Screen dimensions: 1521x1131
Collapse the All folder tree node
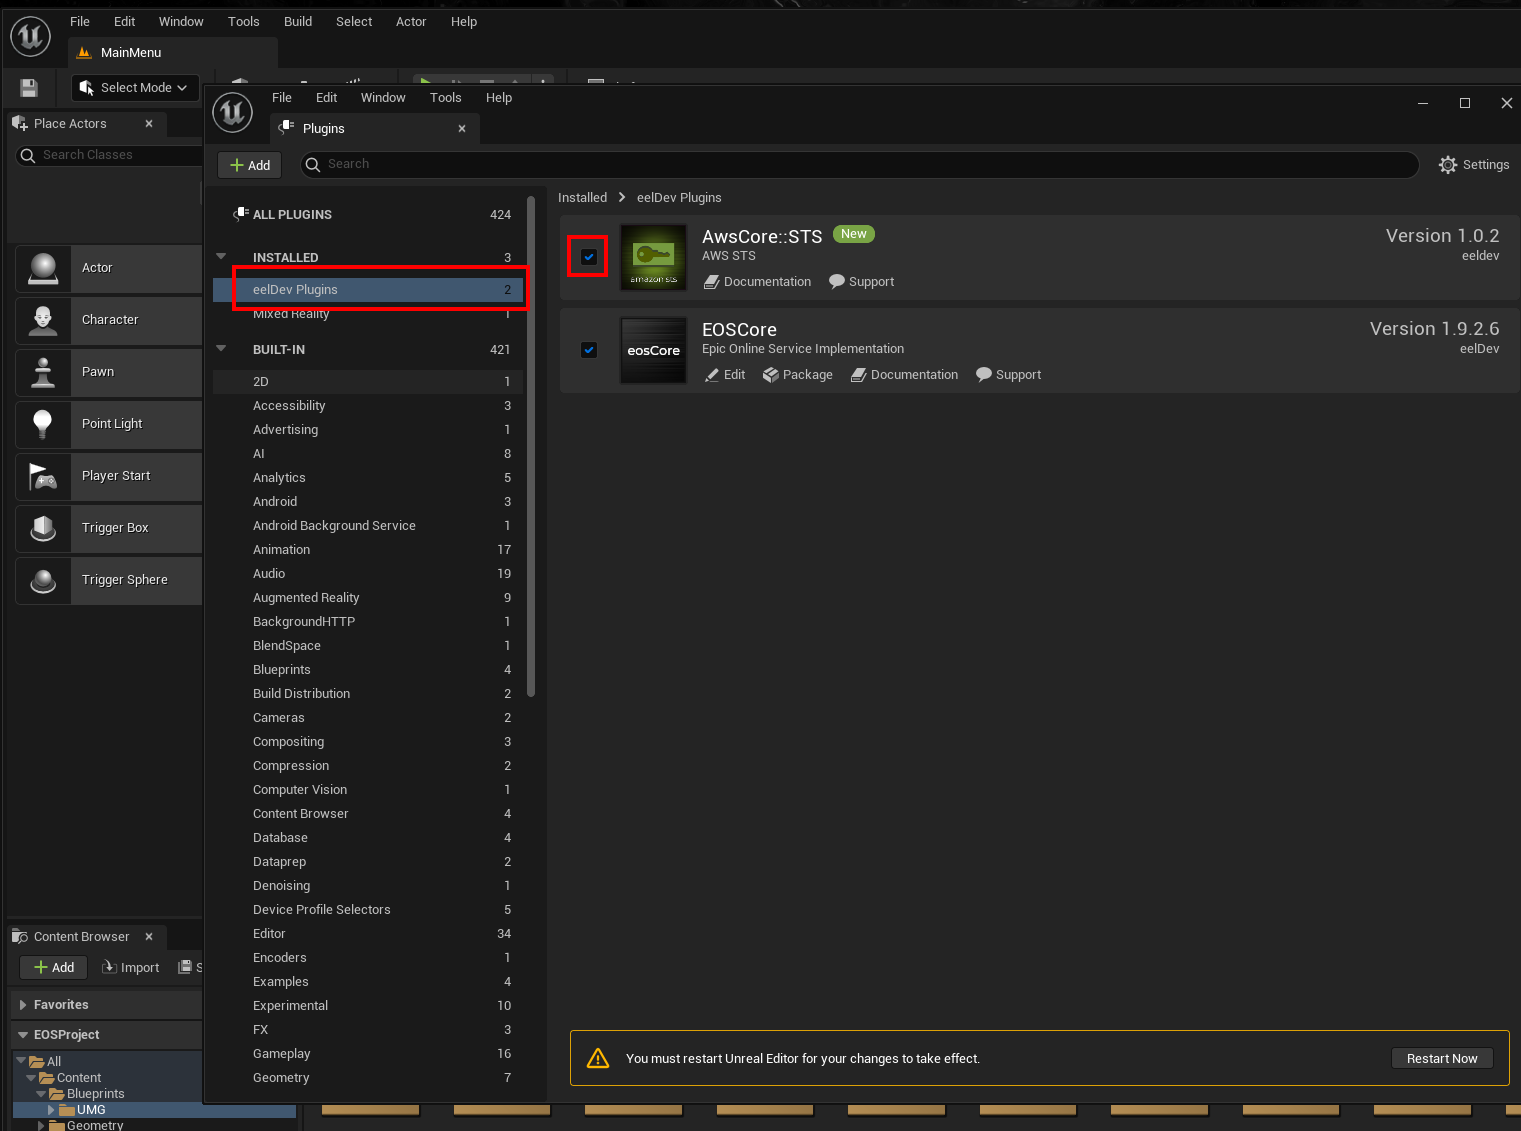click(21, 1060)
